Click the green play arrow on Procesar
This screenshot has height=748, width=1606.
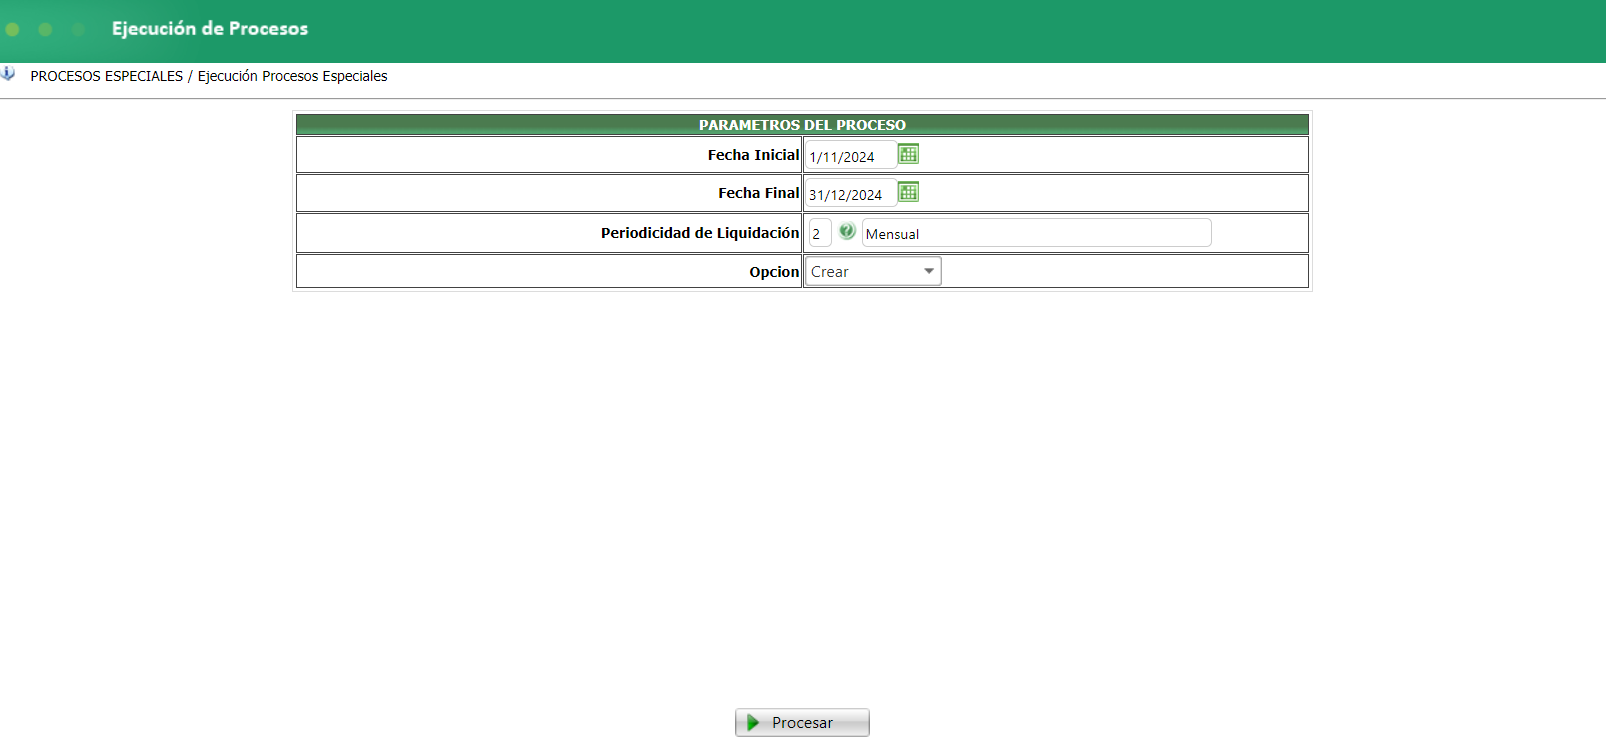753,722
